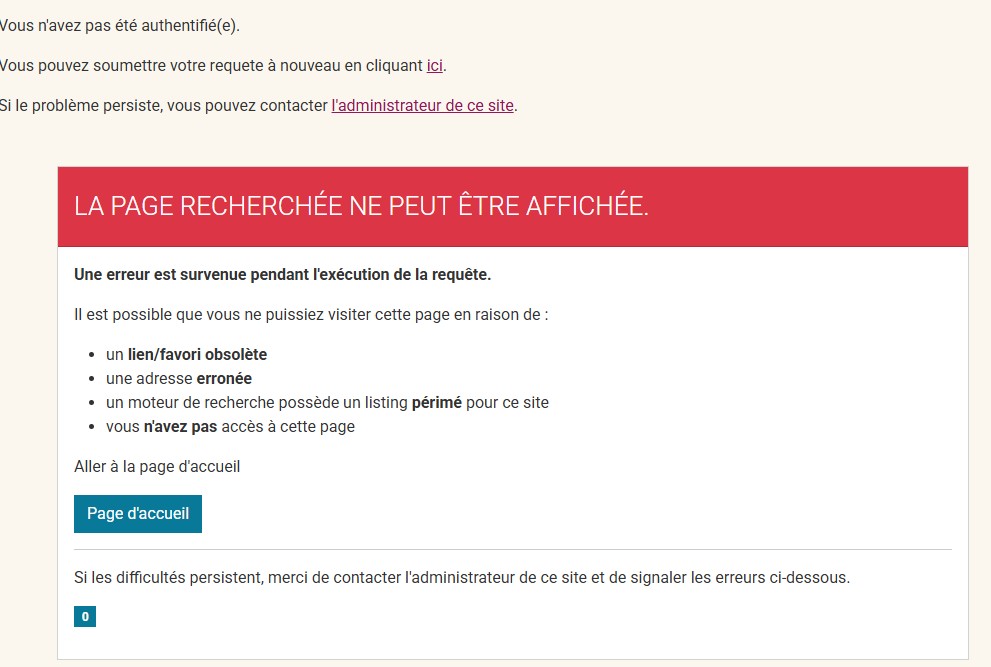Viewport: 991px width, 667px height.
Task: Open the "l'administrateur de ce site" link
Action: (x=422, y=105)
